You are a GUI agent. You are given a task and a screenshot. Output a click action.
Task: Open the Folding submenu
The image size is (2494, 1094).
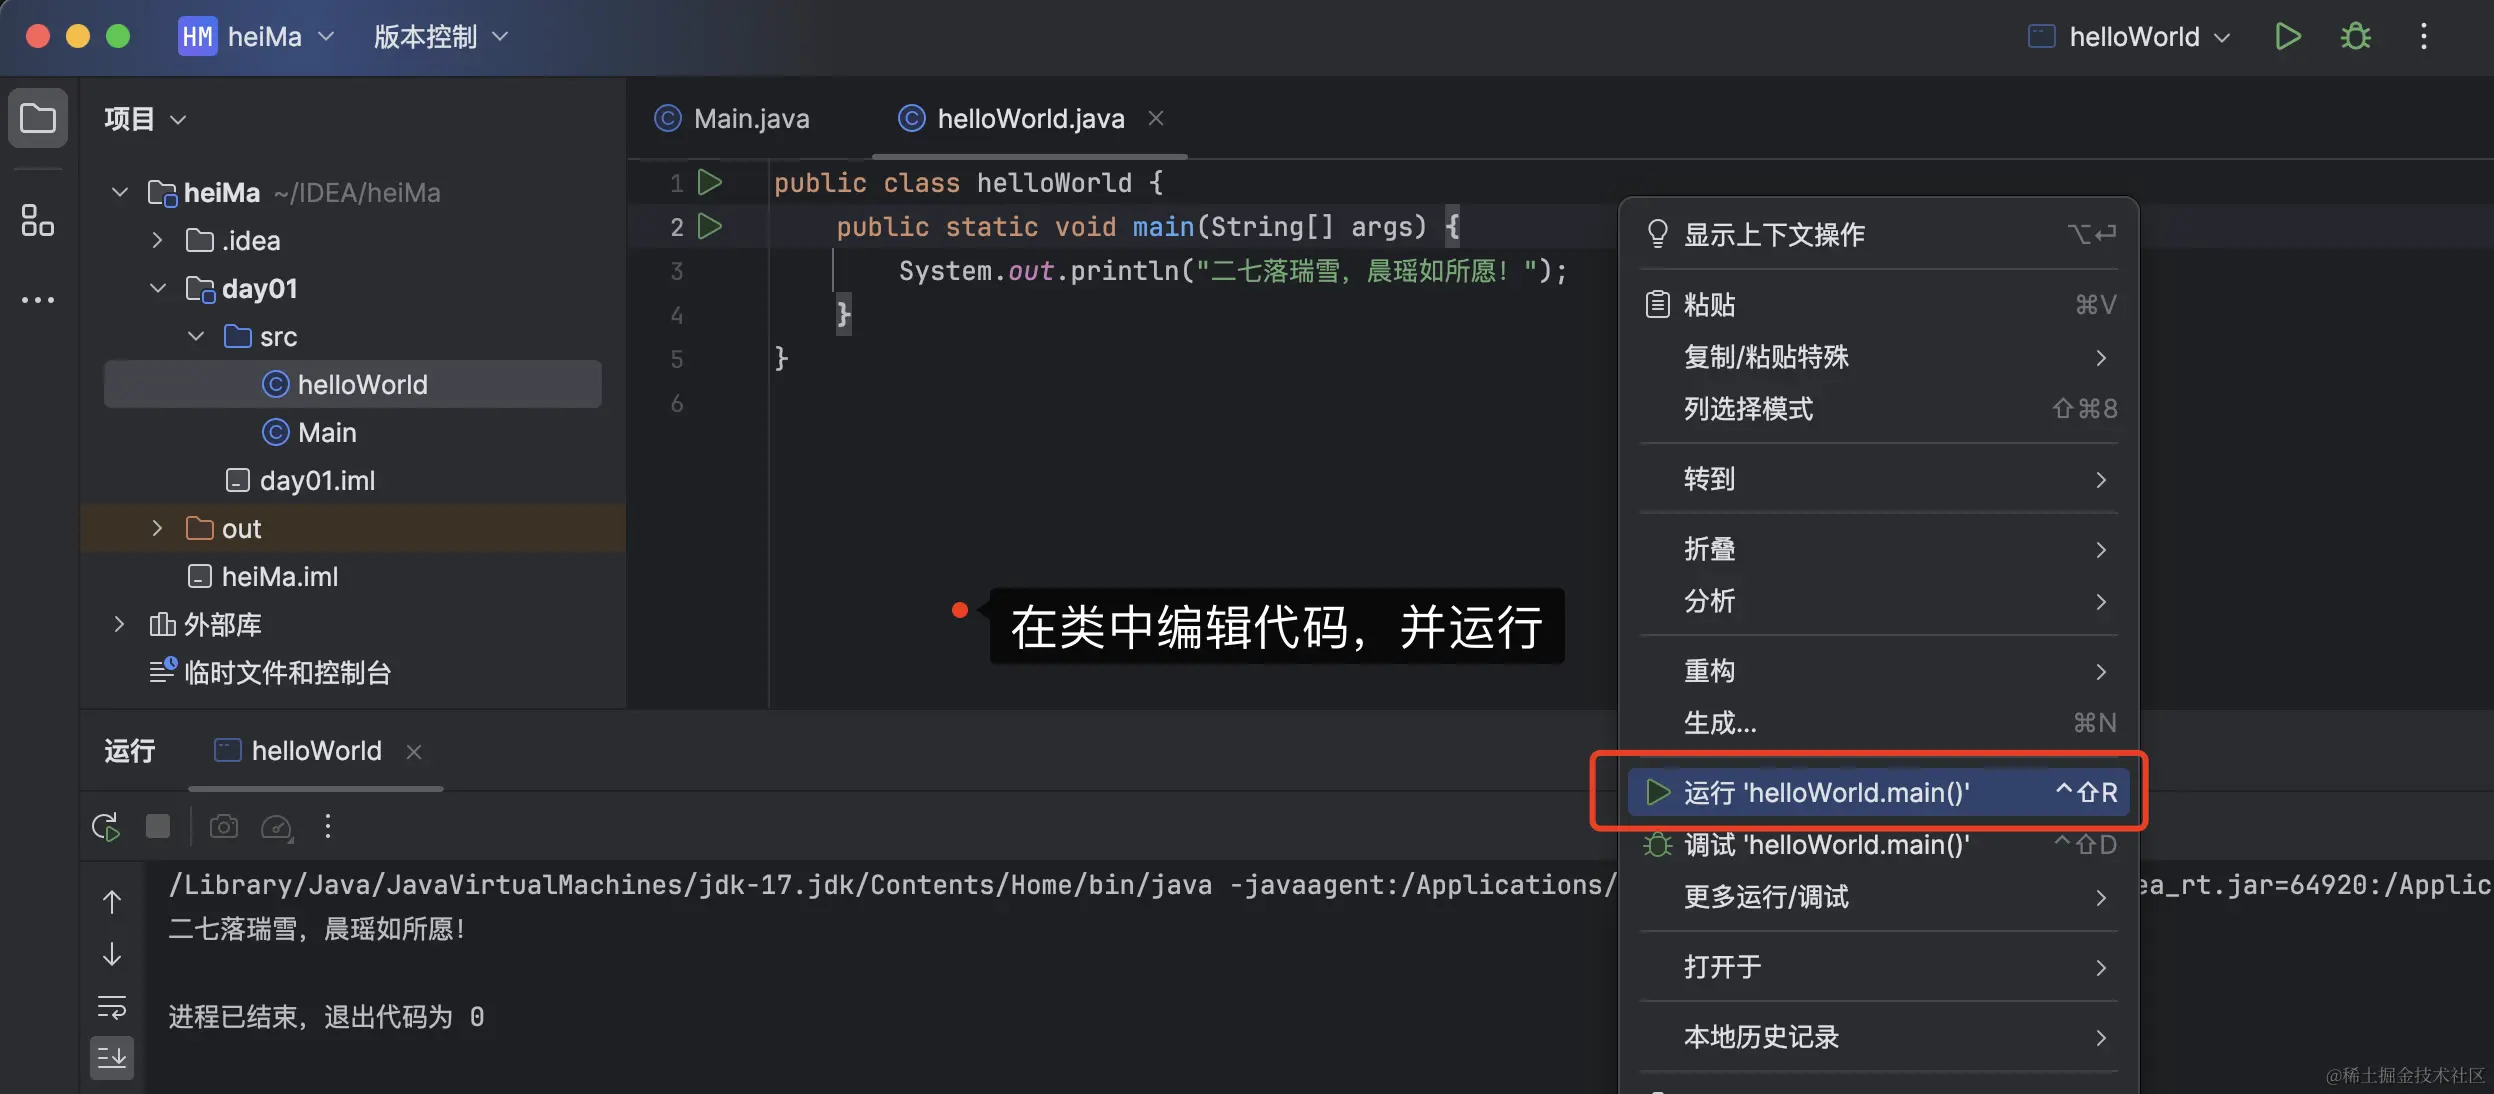1879,549
